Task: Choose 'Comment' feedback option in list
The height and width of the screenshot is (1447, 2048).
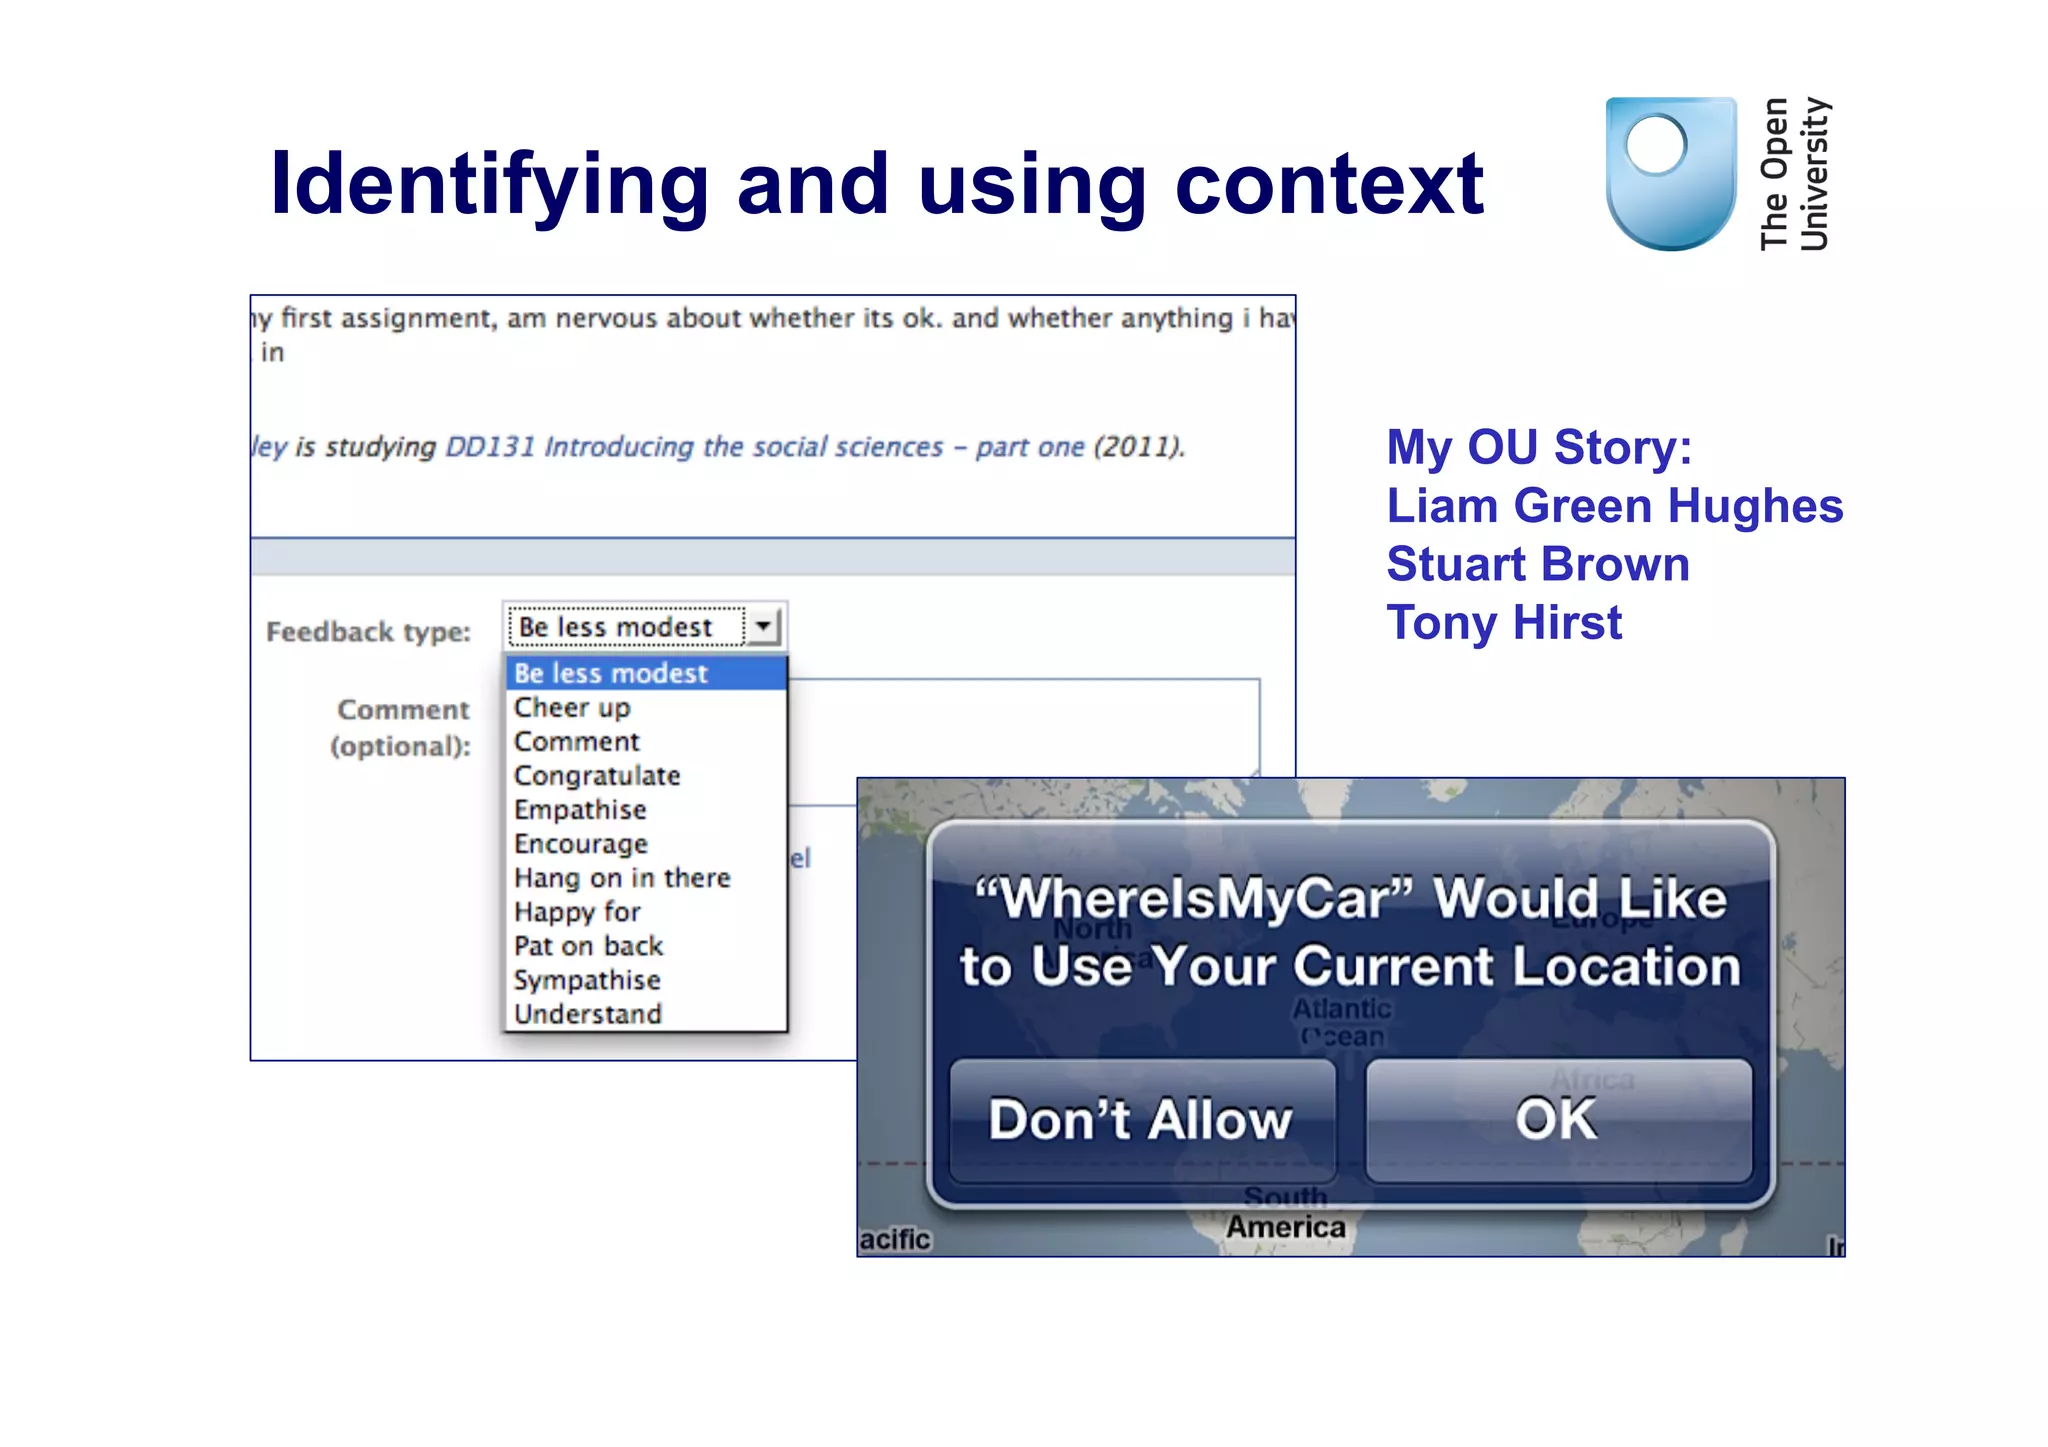Action: 646,742
